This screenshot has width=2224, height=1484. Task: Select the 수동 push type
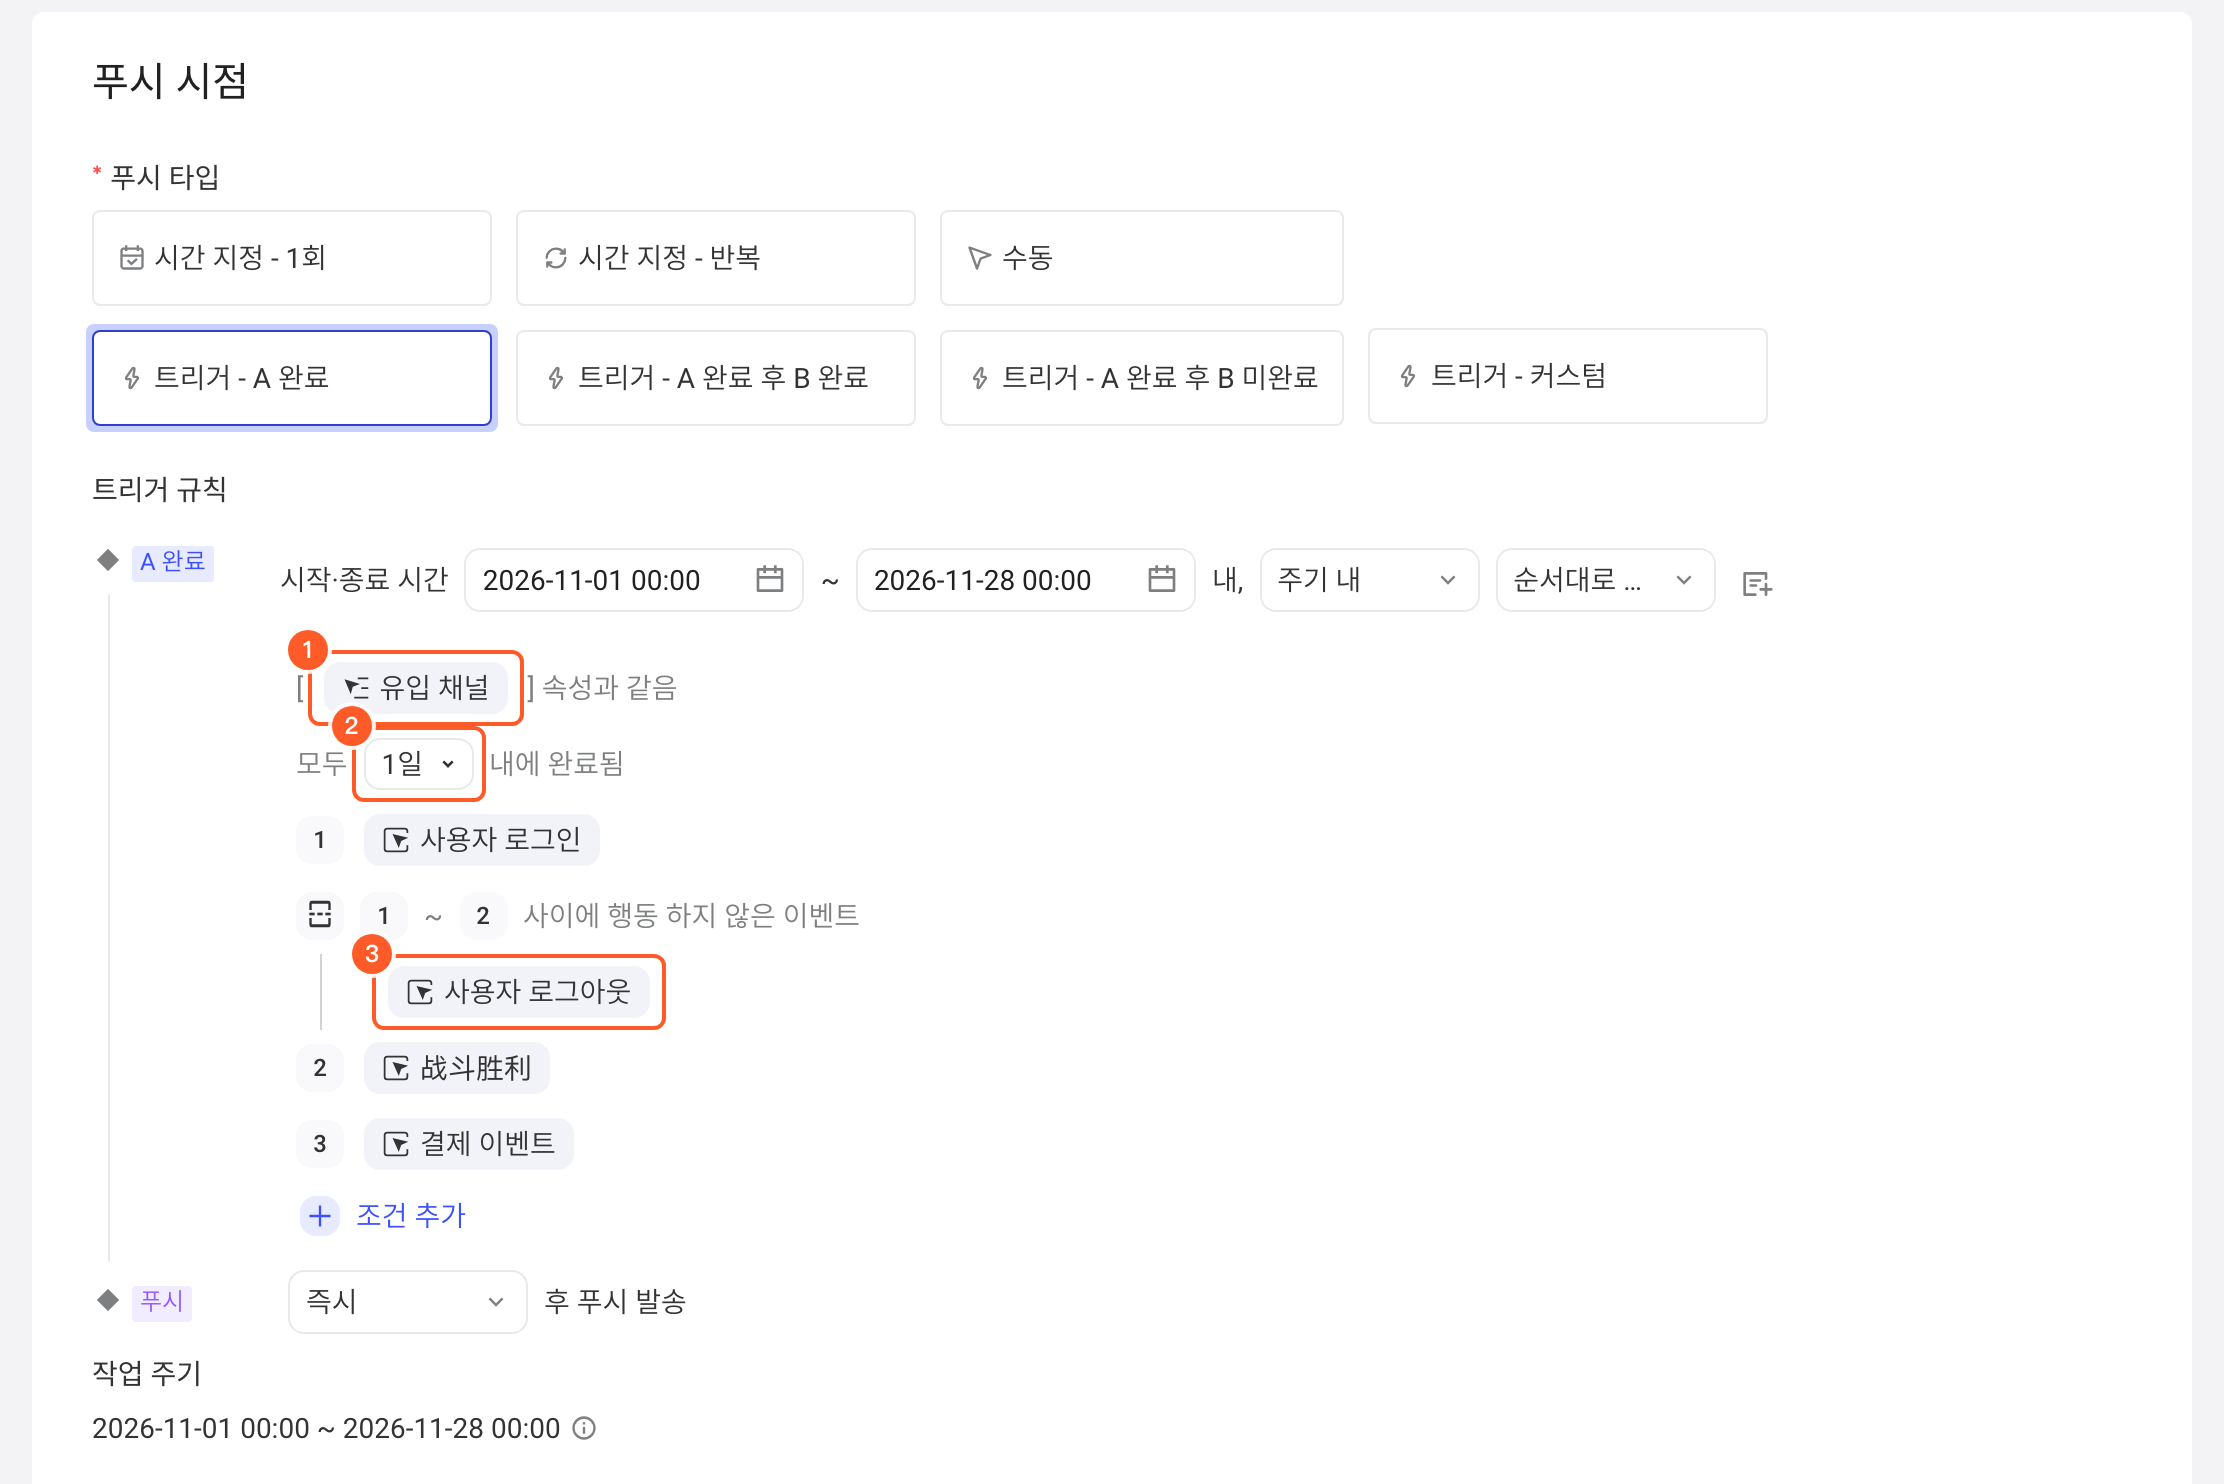click(x=1142, y=258)
